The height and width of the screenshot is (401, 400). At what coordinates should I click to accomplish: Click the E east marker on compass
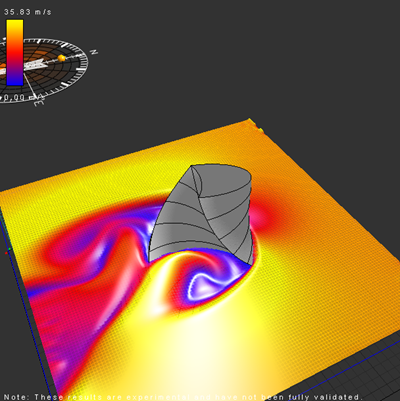[x=39, y=101]
